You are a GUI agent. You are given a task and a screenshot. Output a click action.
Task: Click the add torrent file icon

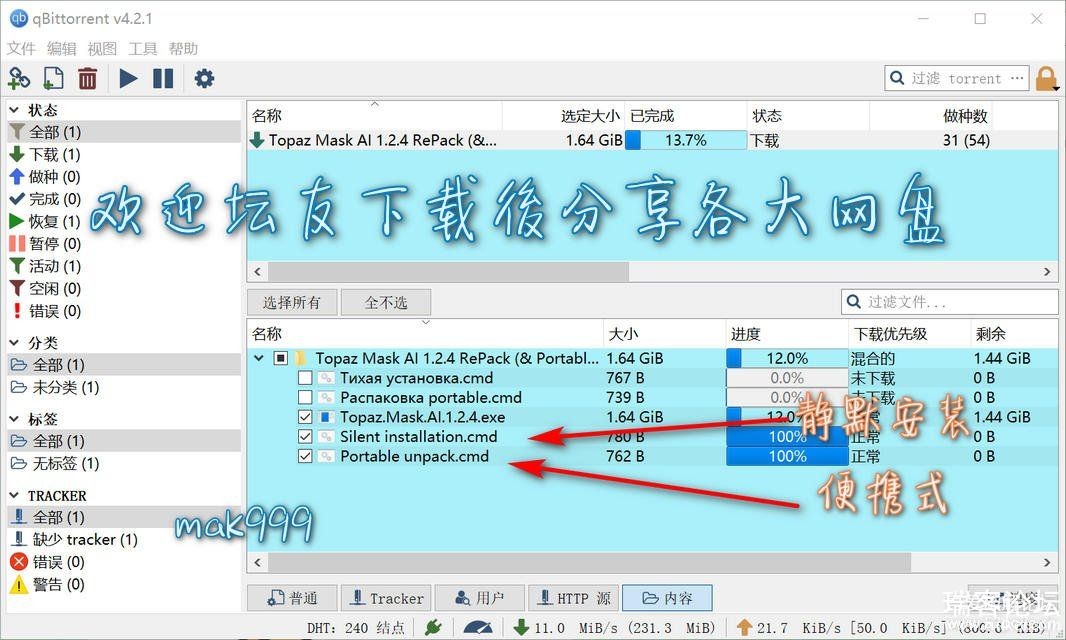pyautogui.click(x=53, y=79)
